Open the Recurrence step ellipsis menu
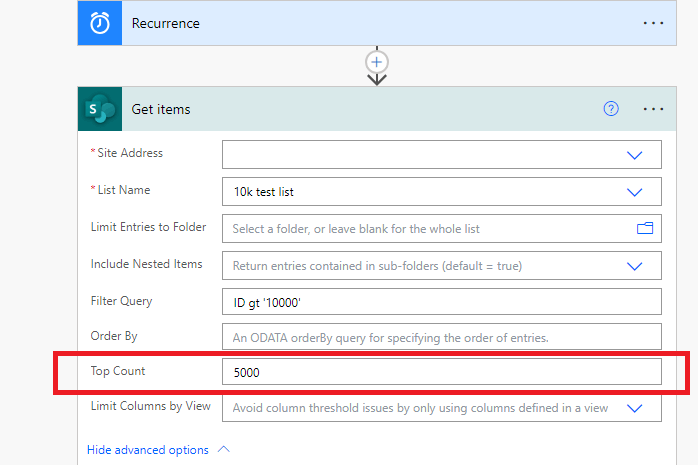Screen dimensions: 698x465 coord(653,23)
